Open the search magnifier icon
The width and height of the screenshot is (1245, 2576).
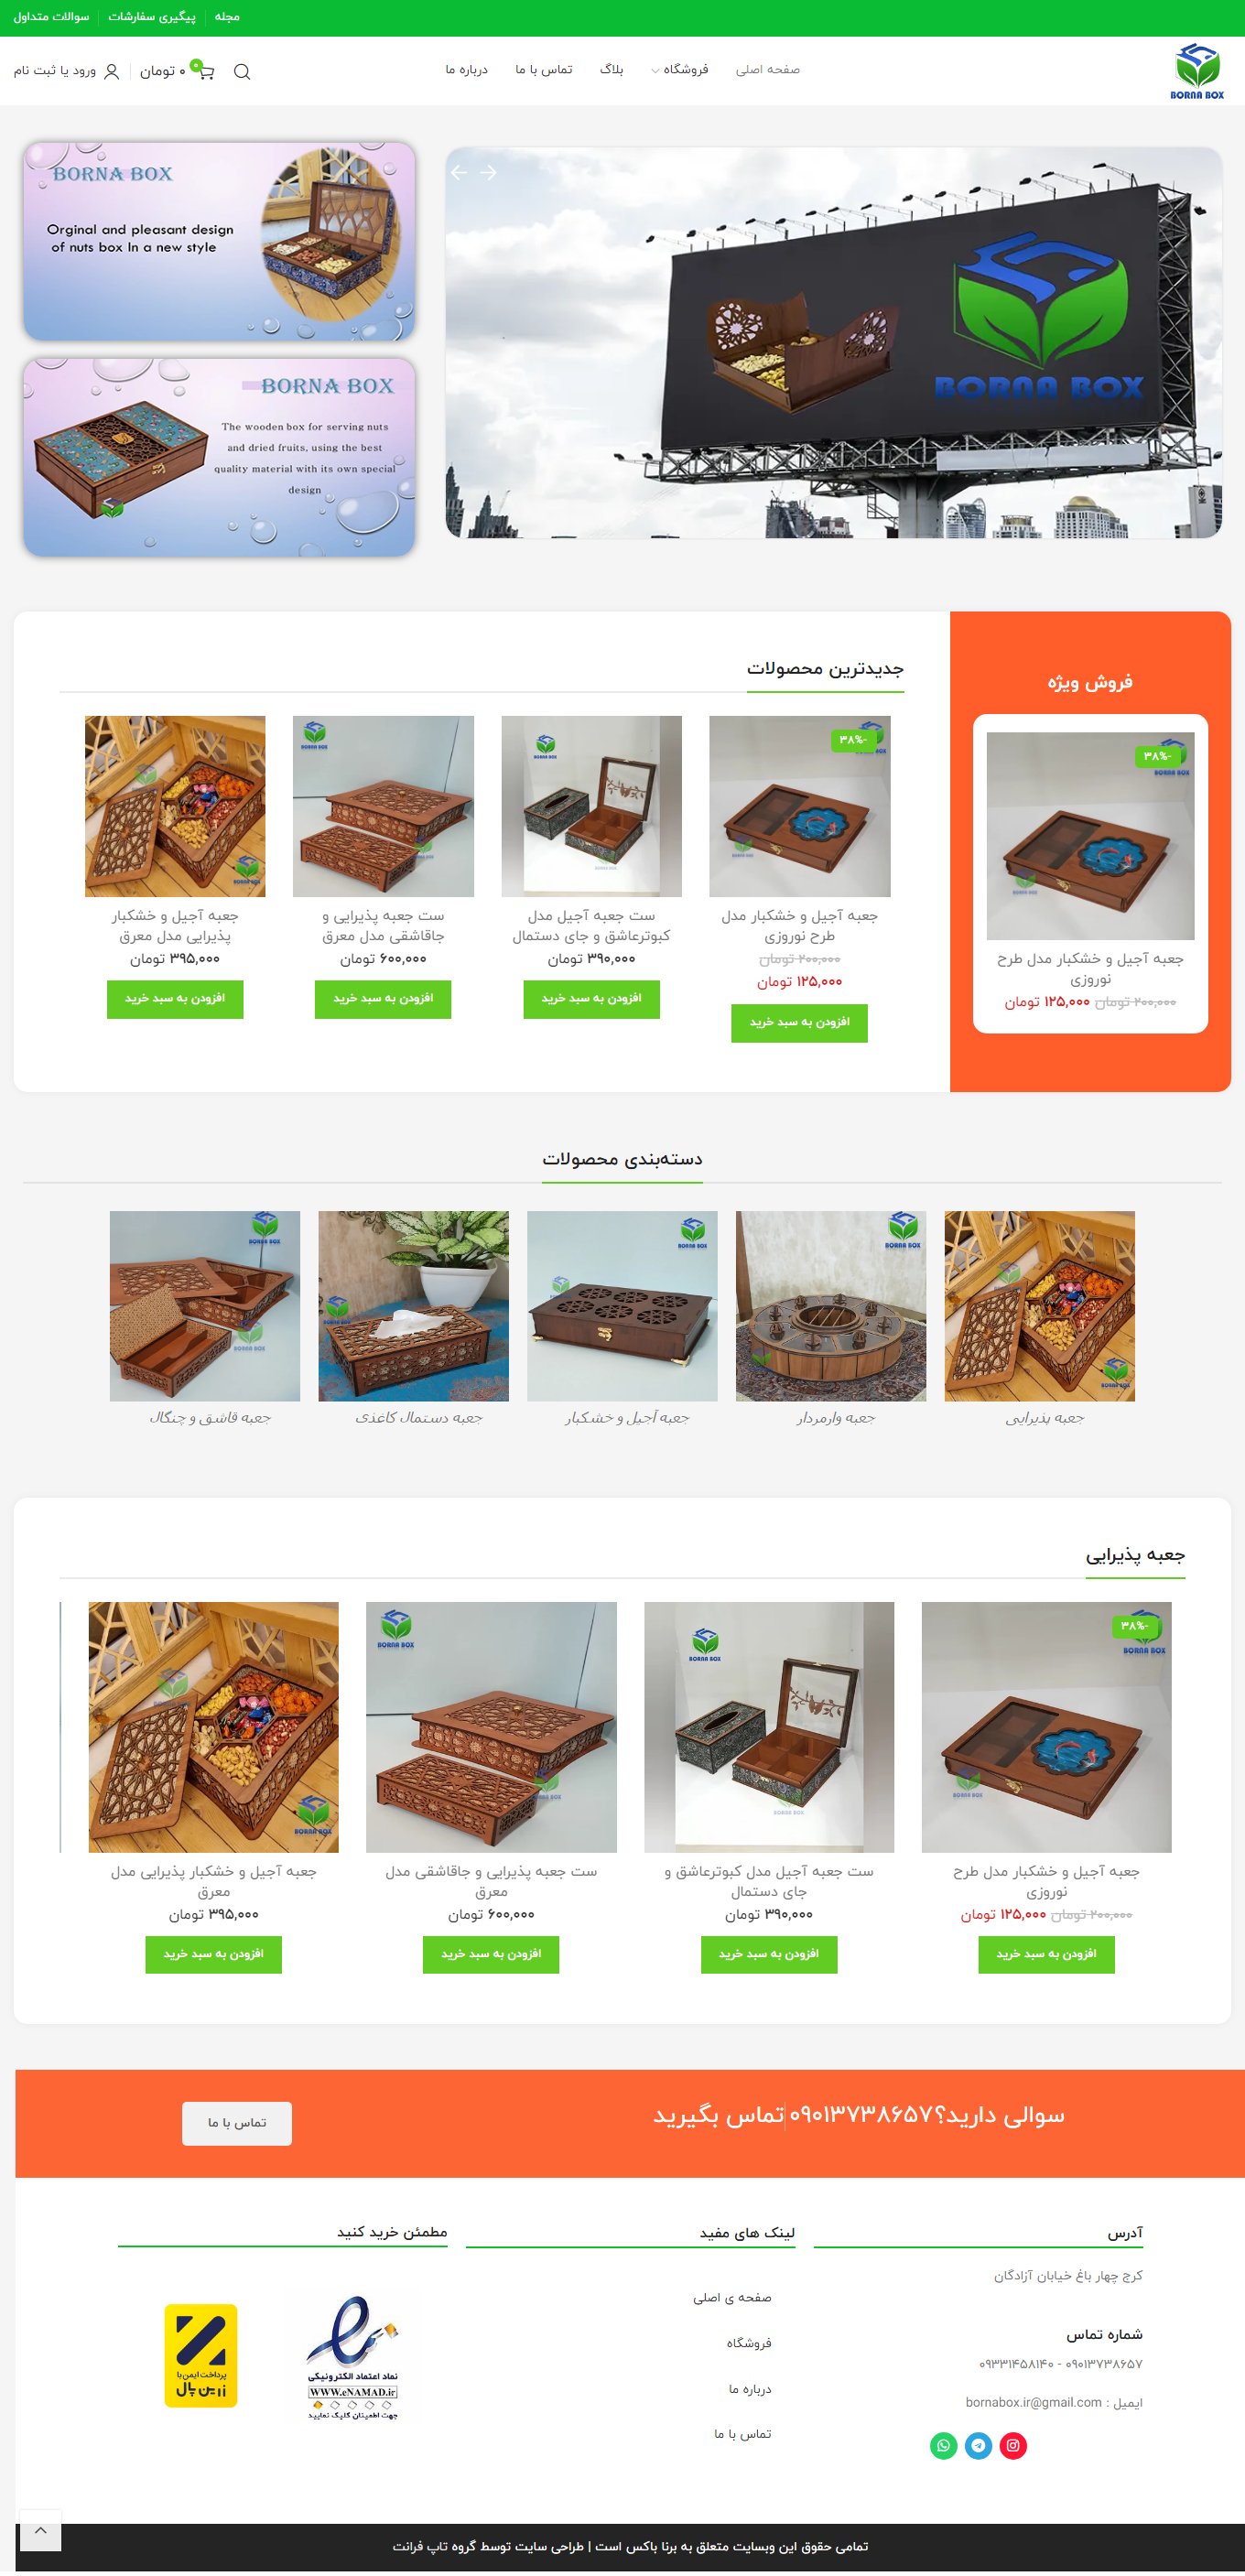click(242, 71)
